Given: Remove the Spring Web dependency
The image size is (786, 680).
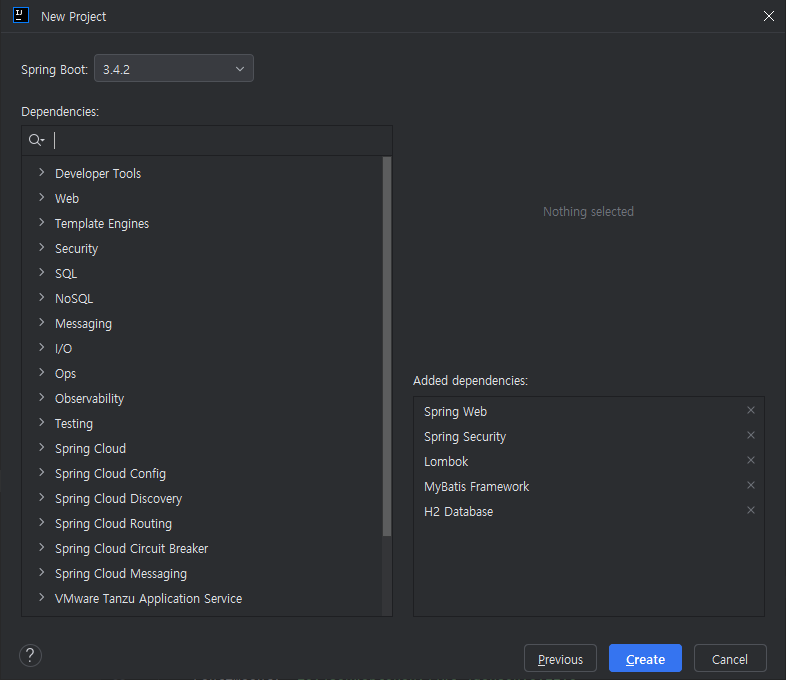Looking at the screenshot, I should click(750, 410).
